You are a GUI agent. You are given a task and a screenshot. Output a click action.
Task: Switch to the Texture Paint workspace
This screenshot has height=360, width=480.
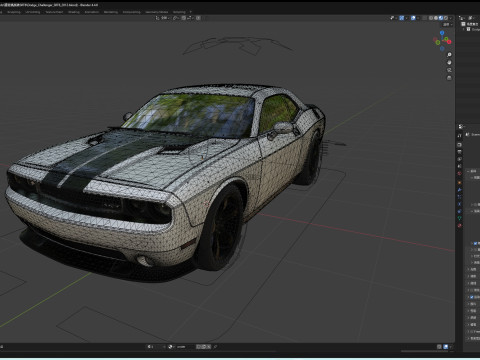[54, 12]
